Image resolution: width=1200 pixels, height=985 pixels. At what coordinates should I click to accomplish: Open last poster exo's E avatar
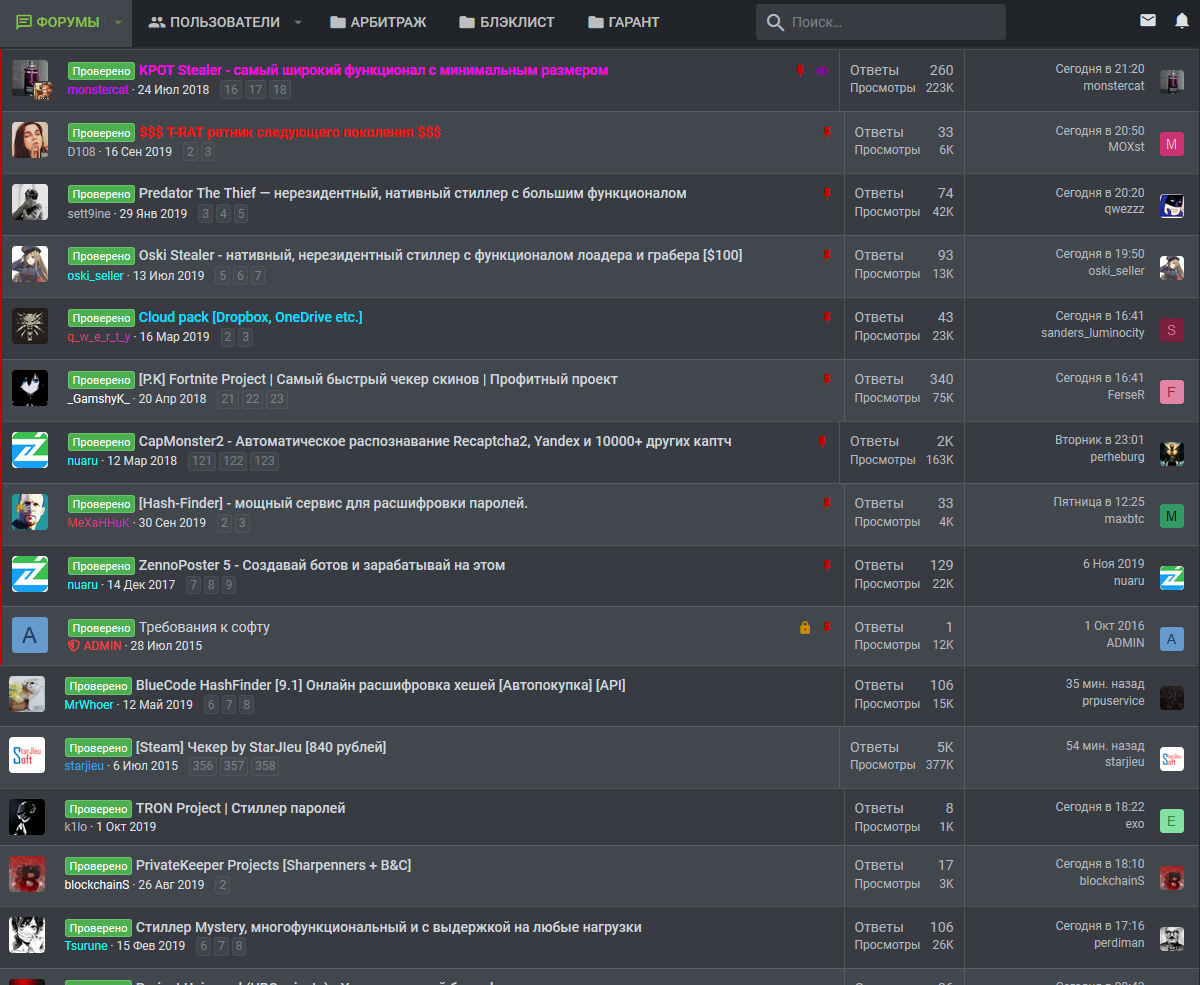[1172, 821]
